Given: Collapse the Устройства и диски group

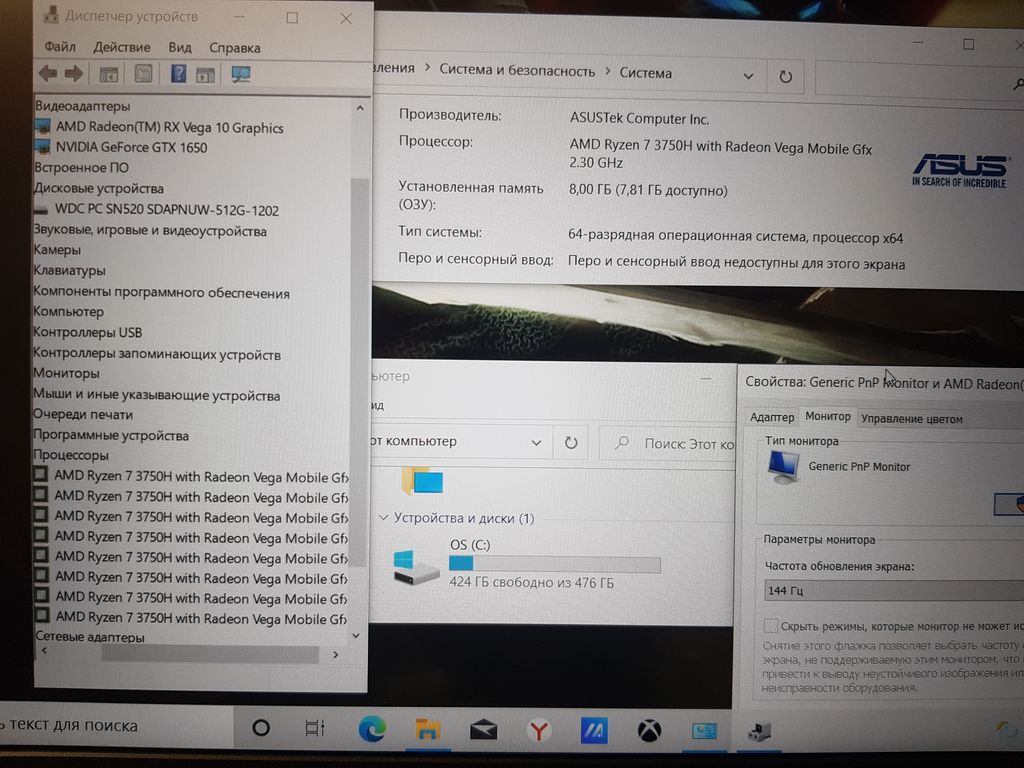Looking at the screenshot, I should click(383, 517).
